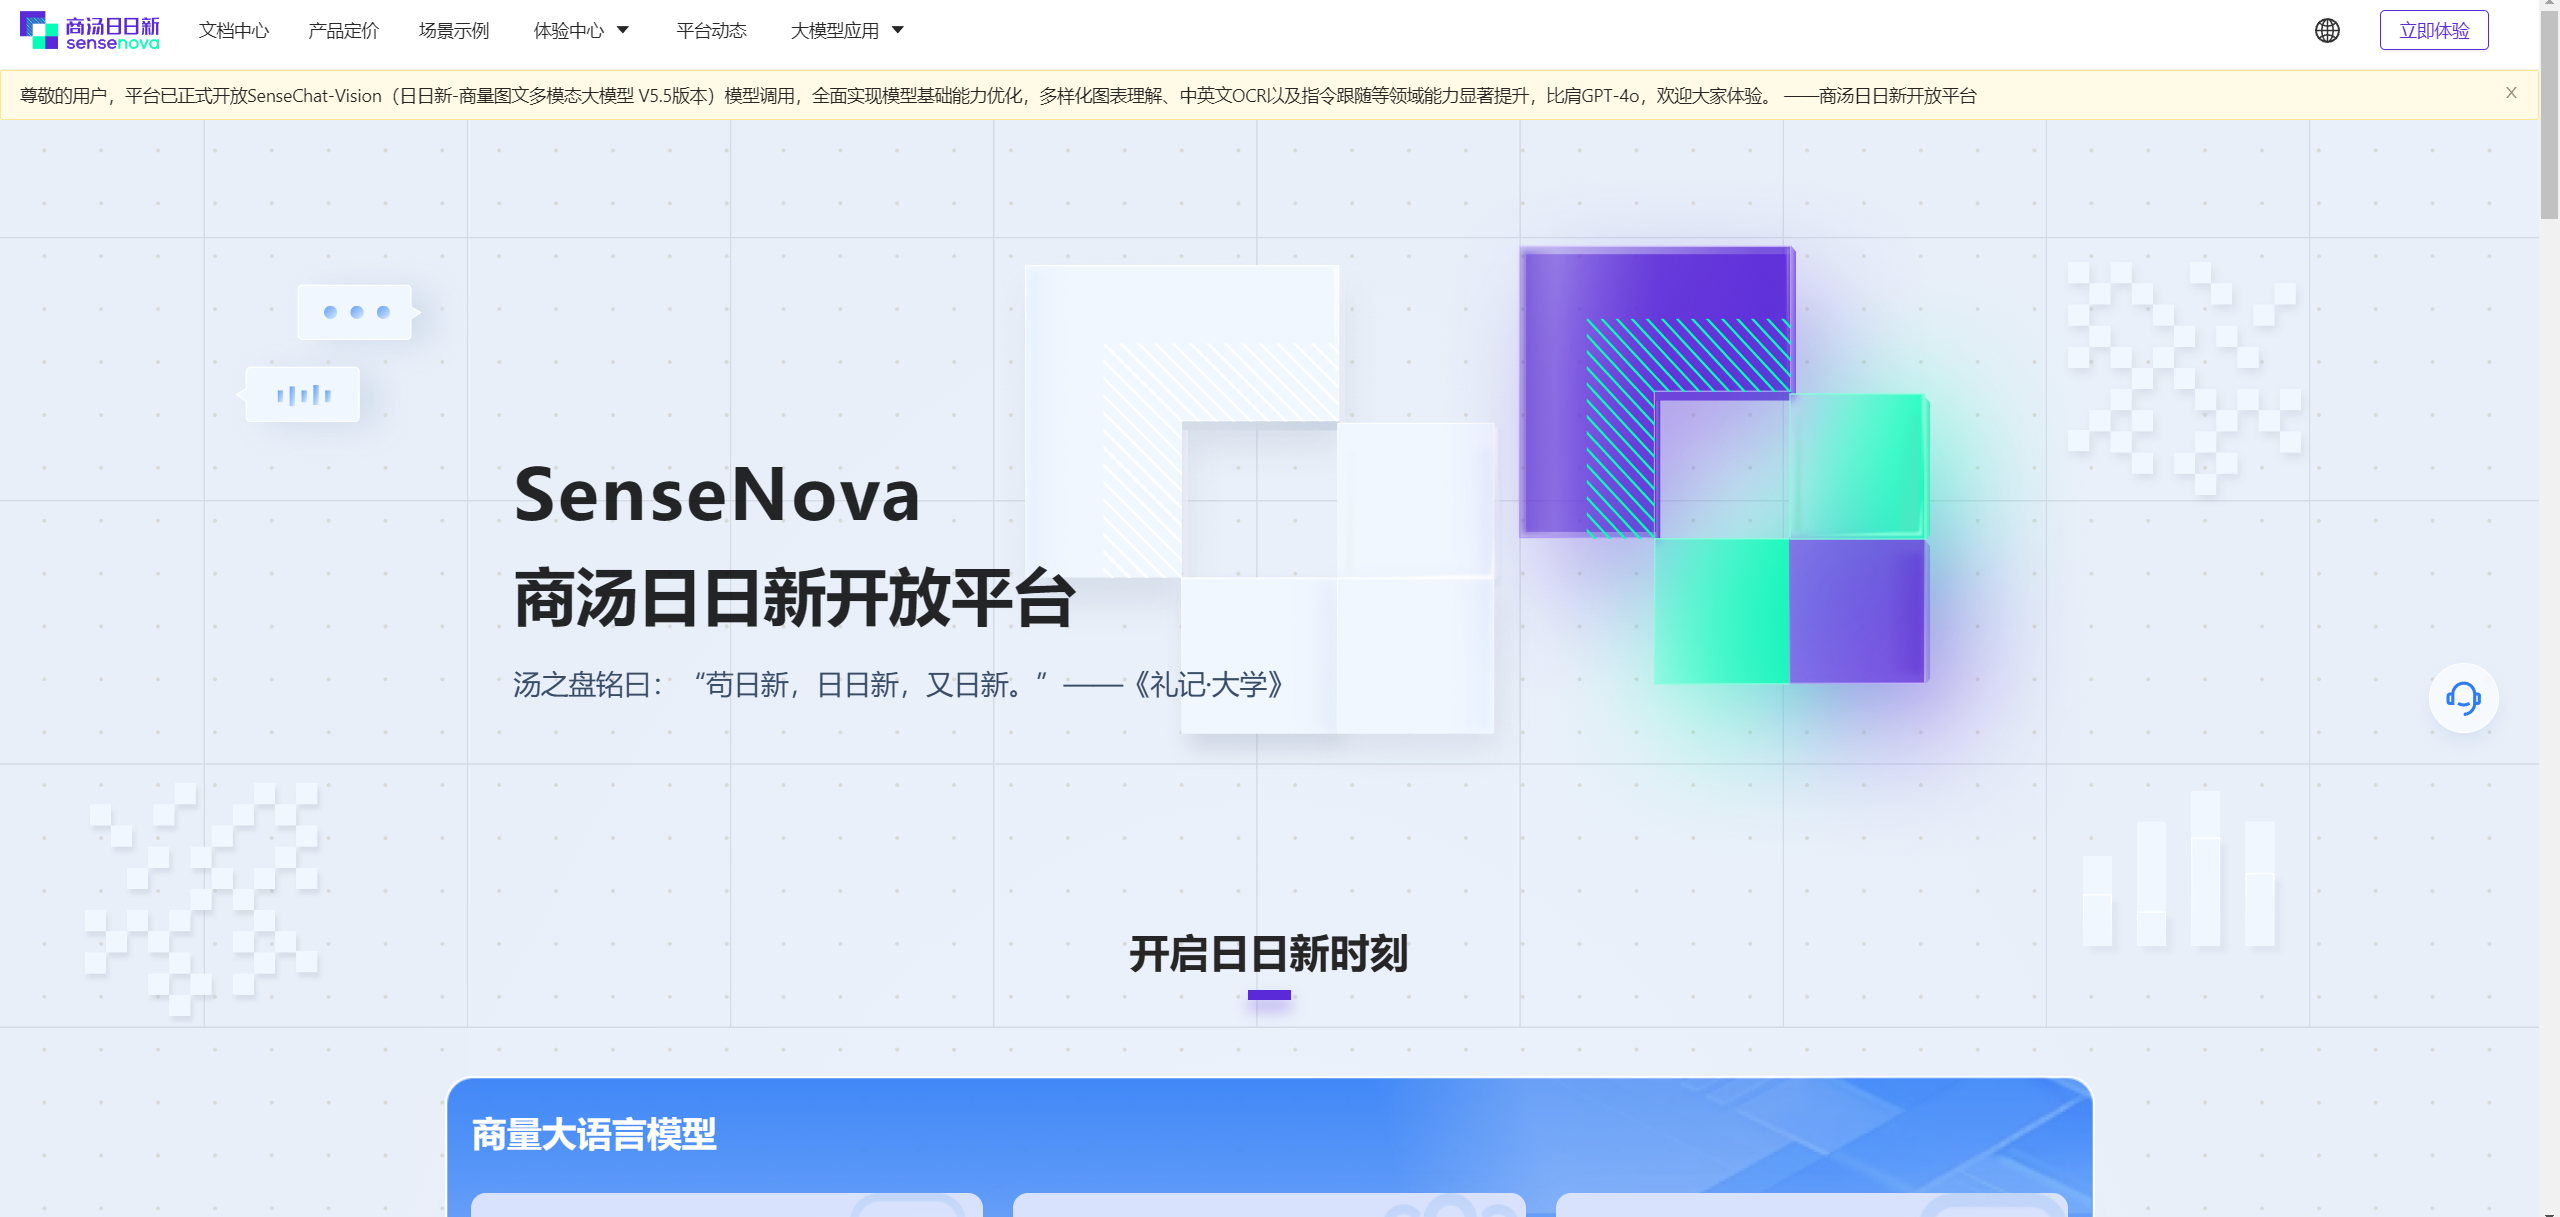This screenshot has height=1217, width=2560.
Task: Open customer support headset chat
Action: point(2463,698)
